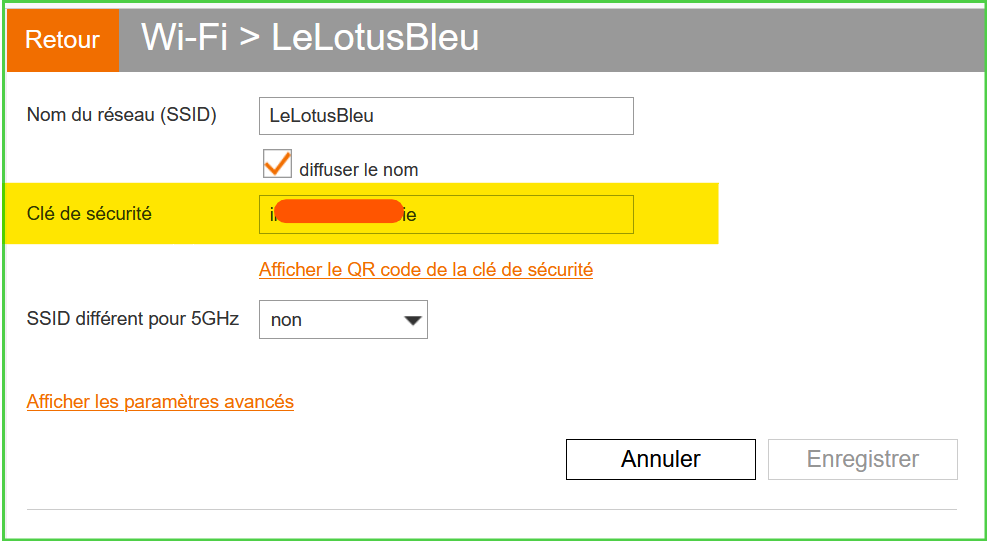This screenshot has width=987, height=541.
Task: Click the "Nom du réseau (SSID)" label
Action: point(121,115)
